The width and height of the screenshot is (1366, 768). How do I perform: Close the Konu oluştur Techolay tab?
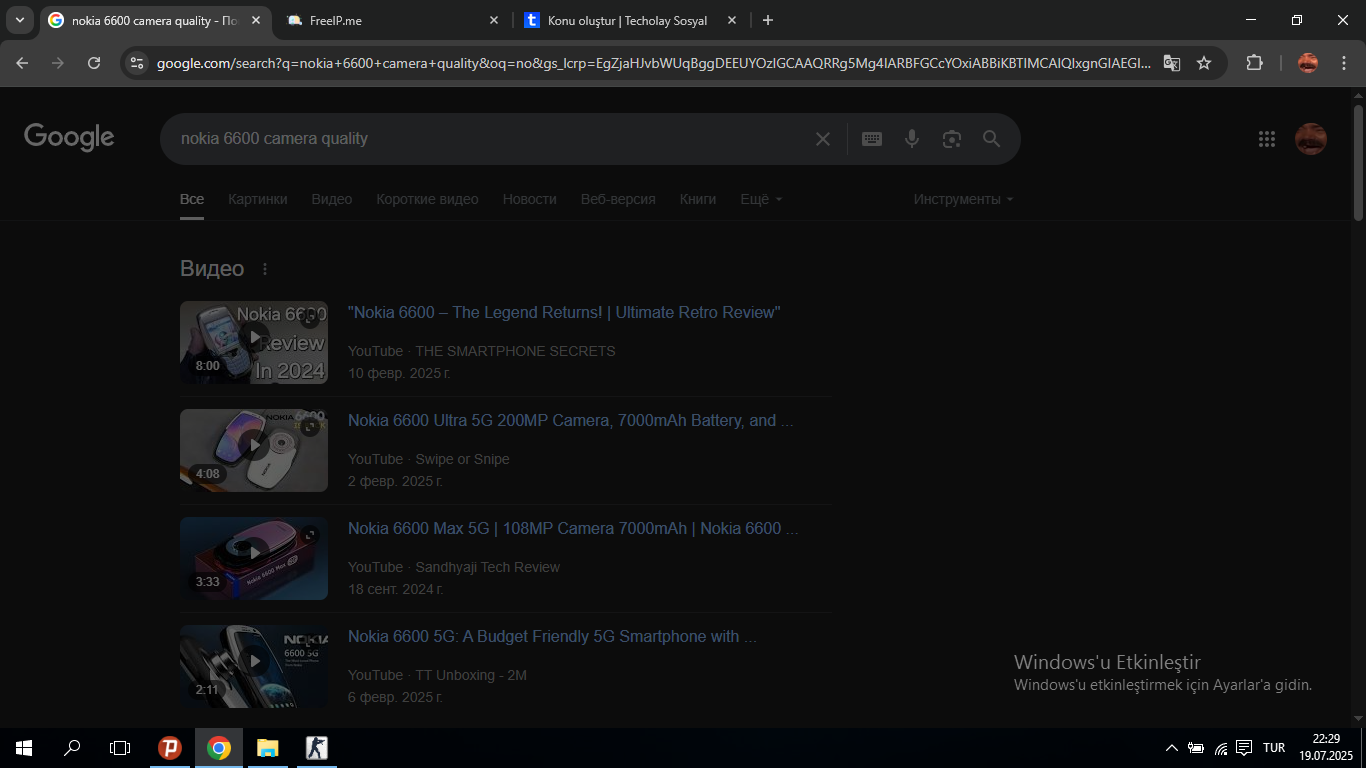(x=732, y=20)
